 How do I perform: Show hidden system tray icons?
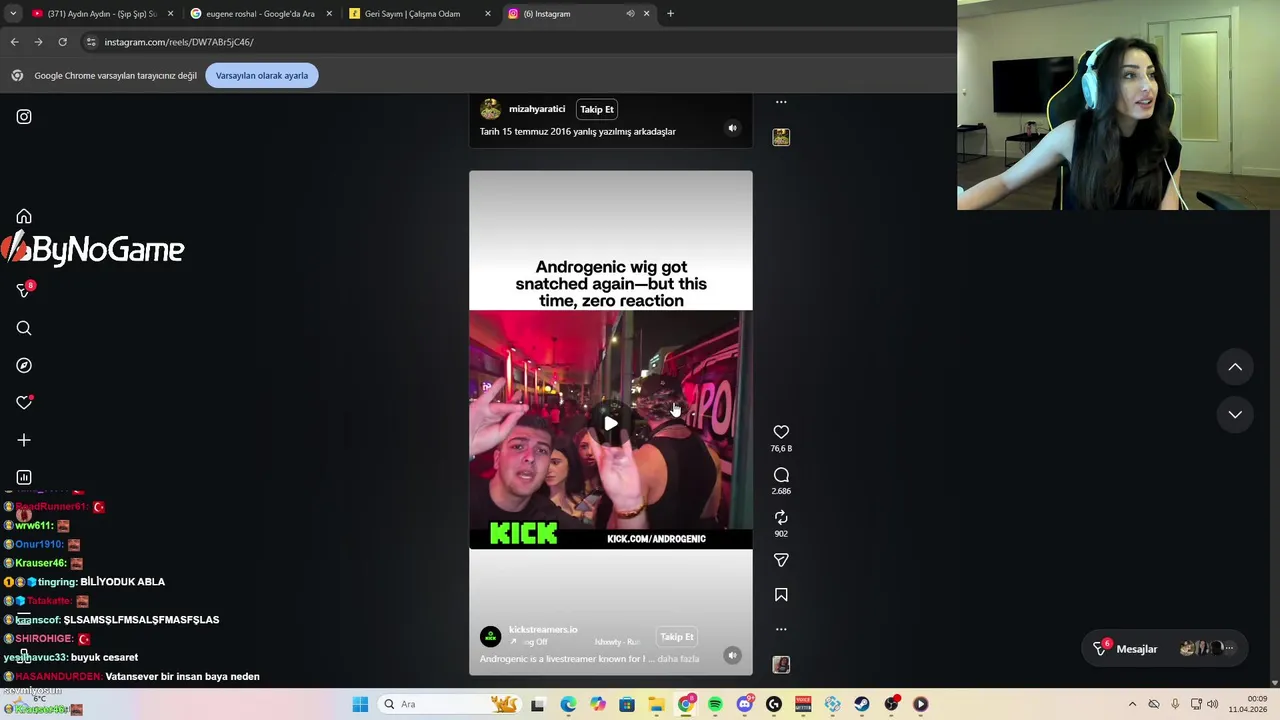click(x=1132, y=704)
